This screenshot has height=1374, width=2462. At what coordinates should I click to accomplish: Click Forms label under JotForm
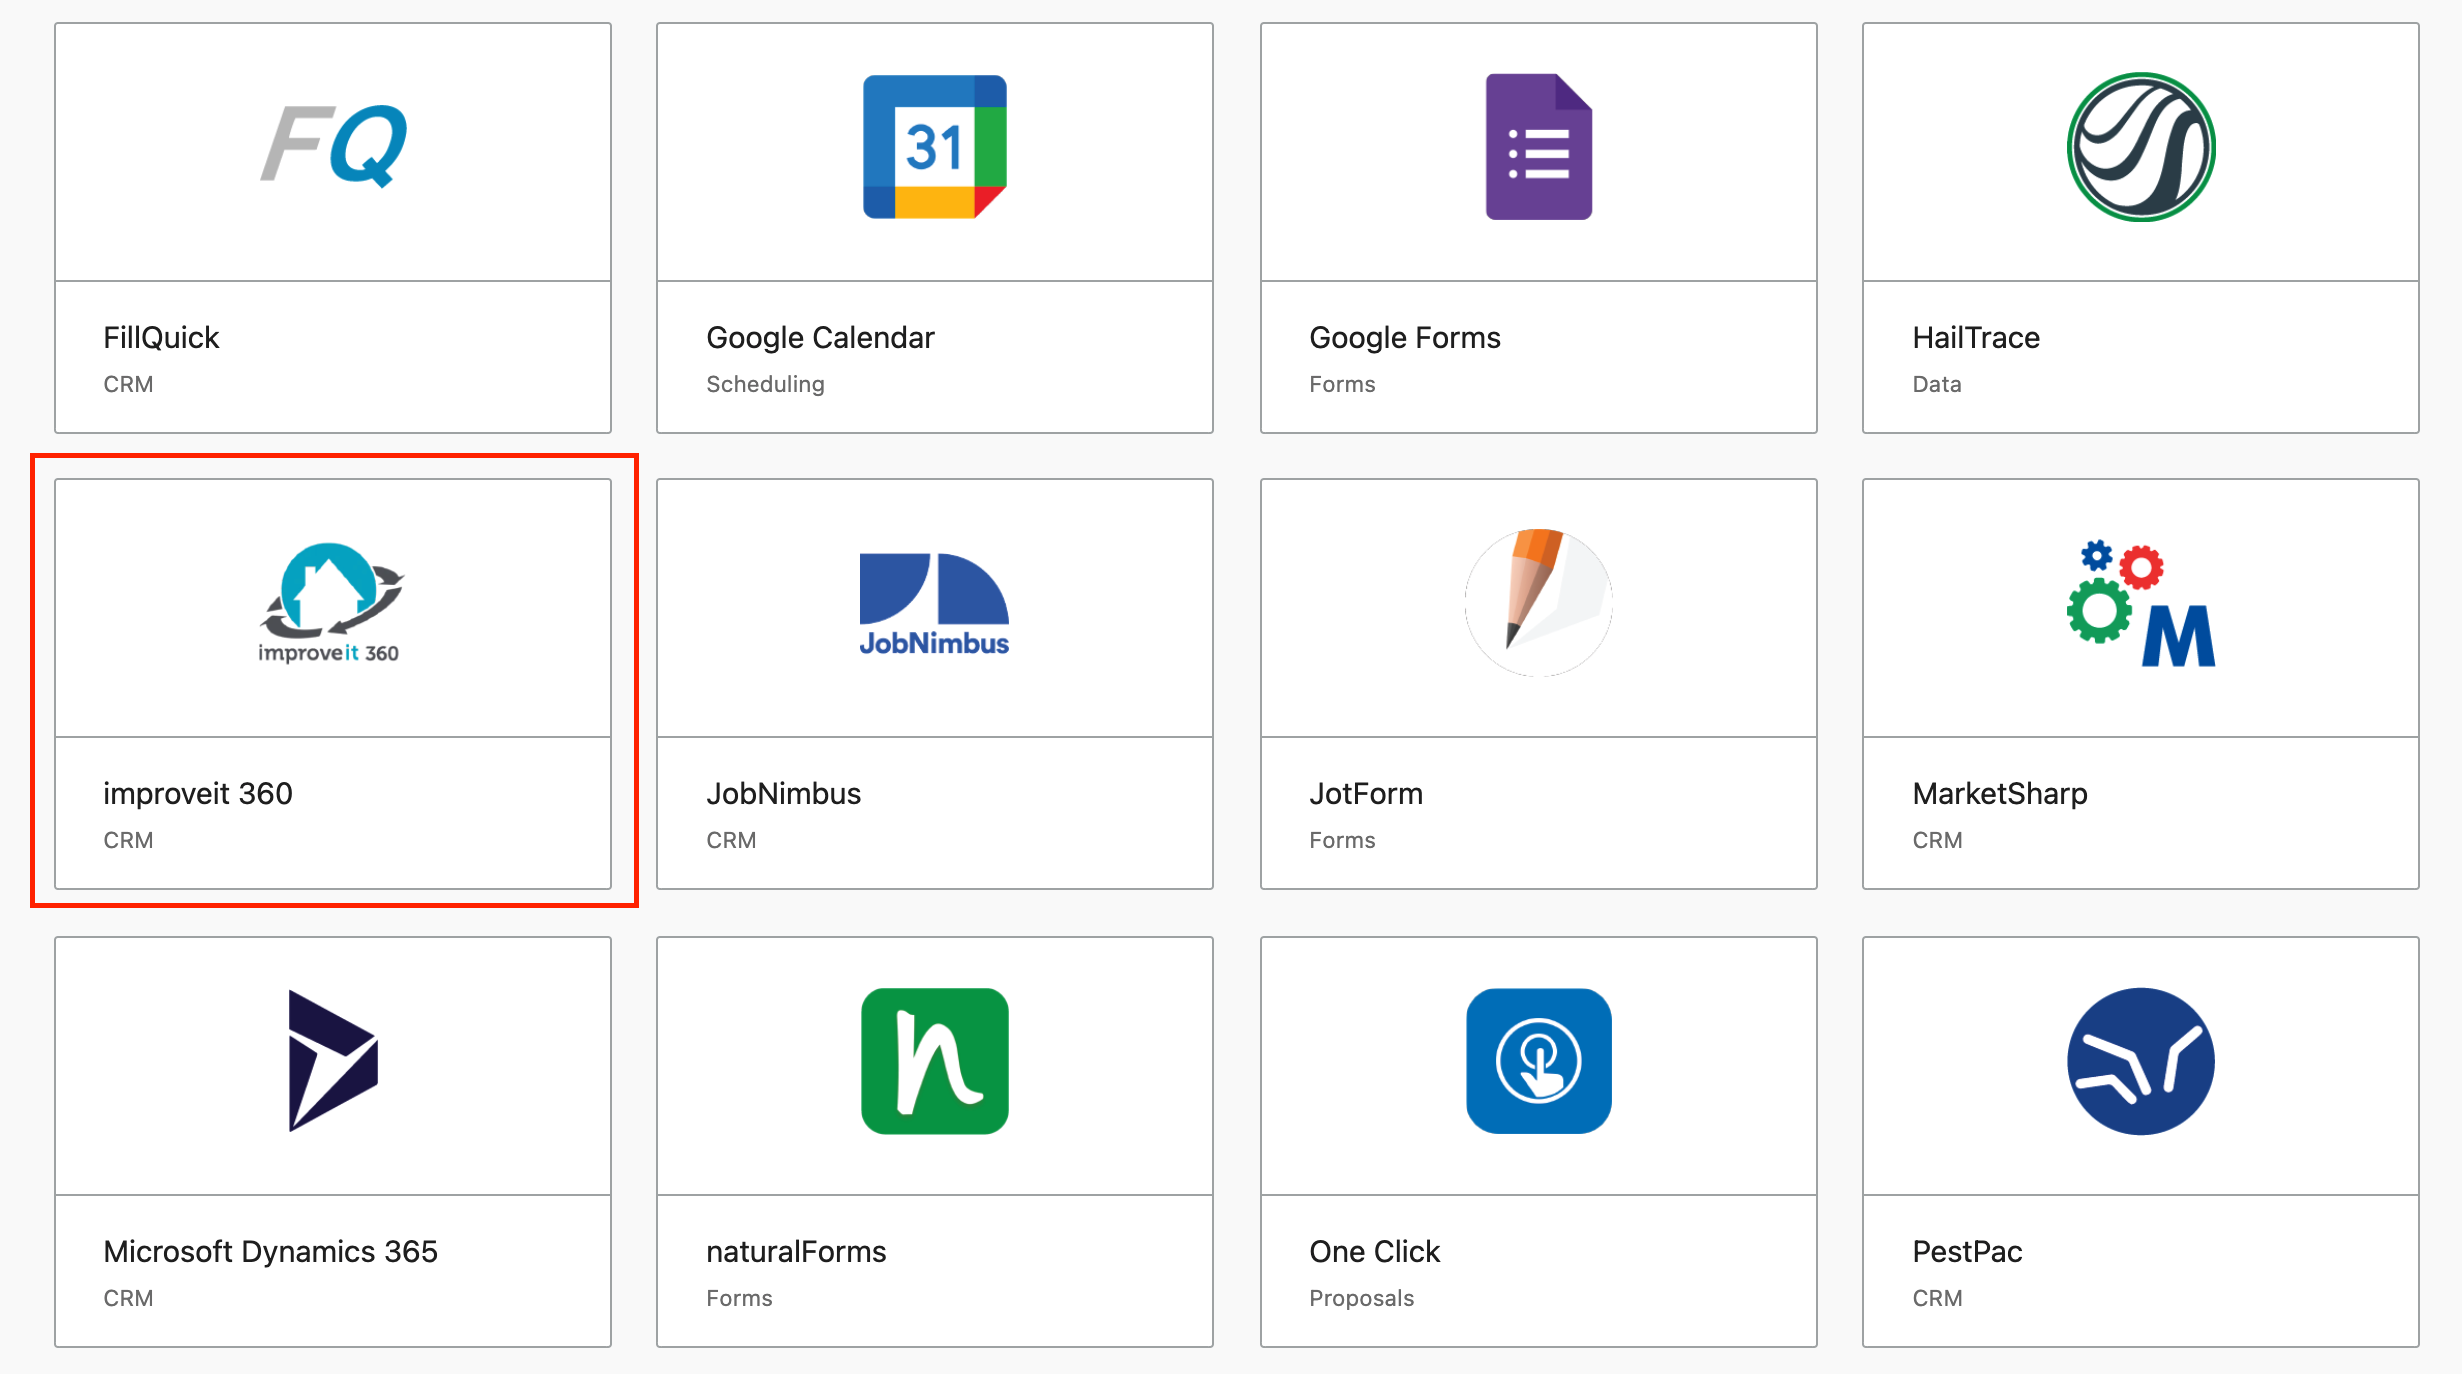[x=1342, y=840]
